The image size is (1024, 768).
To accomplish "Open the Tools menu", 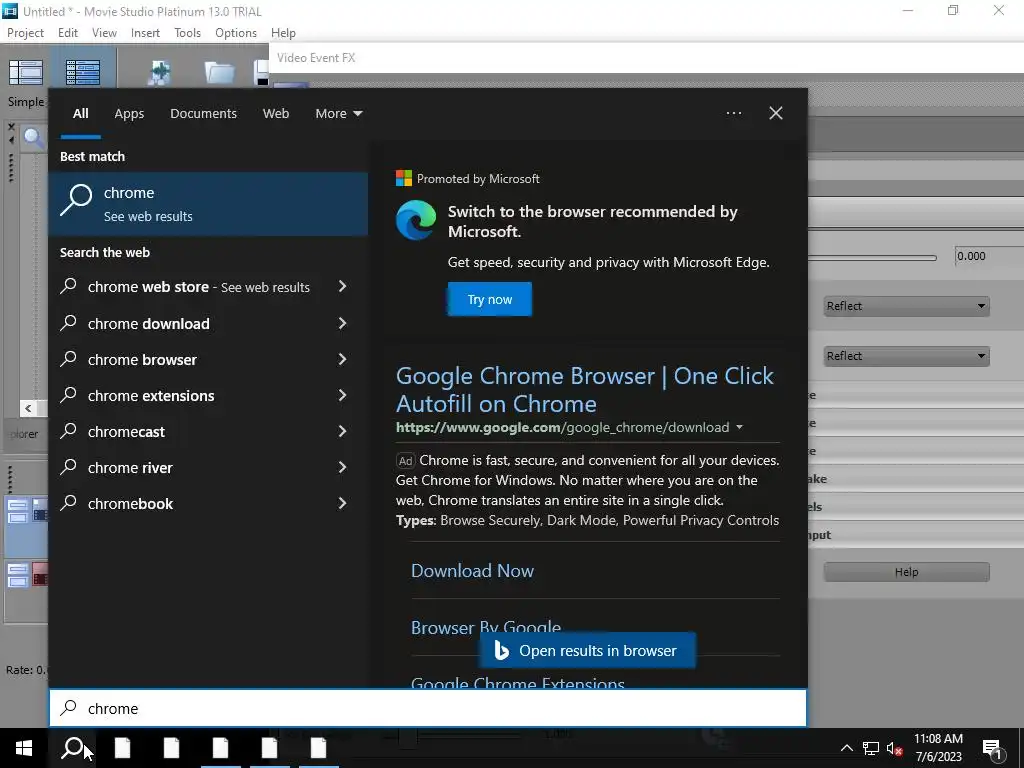I will [x=187, y=33].
